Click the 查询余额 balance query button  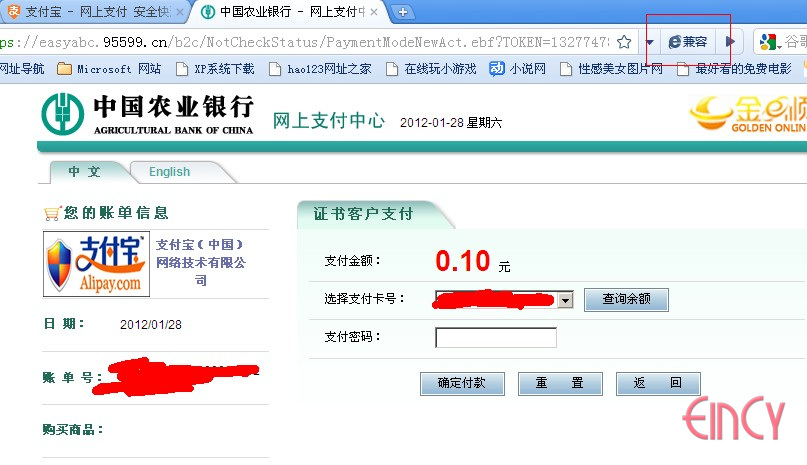pyautogui.click(x=626, y=299)
